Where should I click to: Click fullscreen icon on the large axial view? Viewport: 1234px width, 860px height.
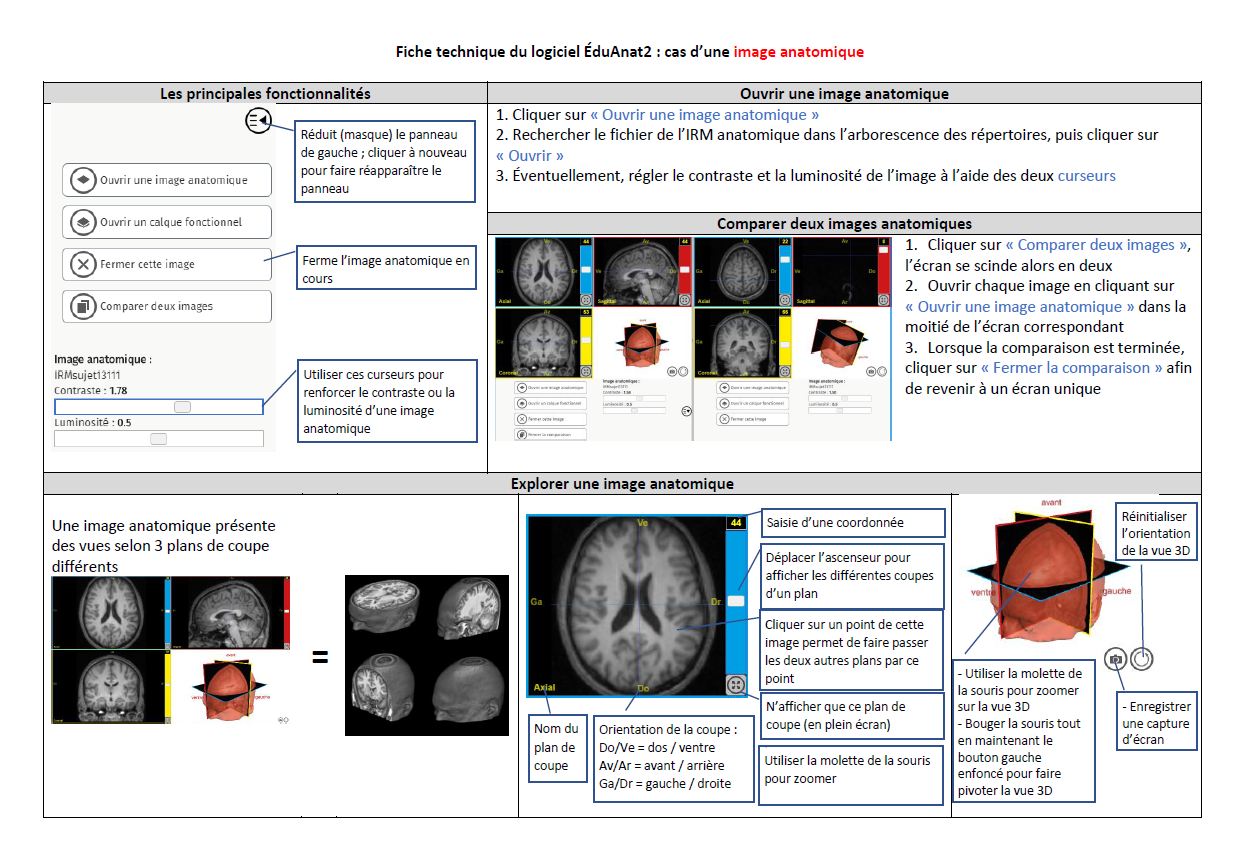(x=735, y=685)
